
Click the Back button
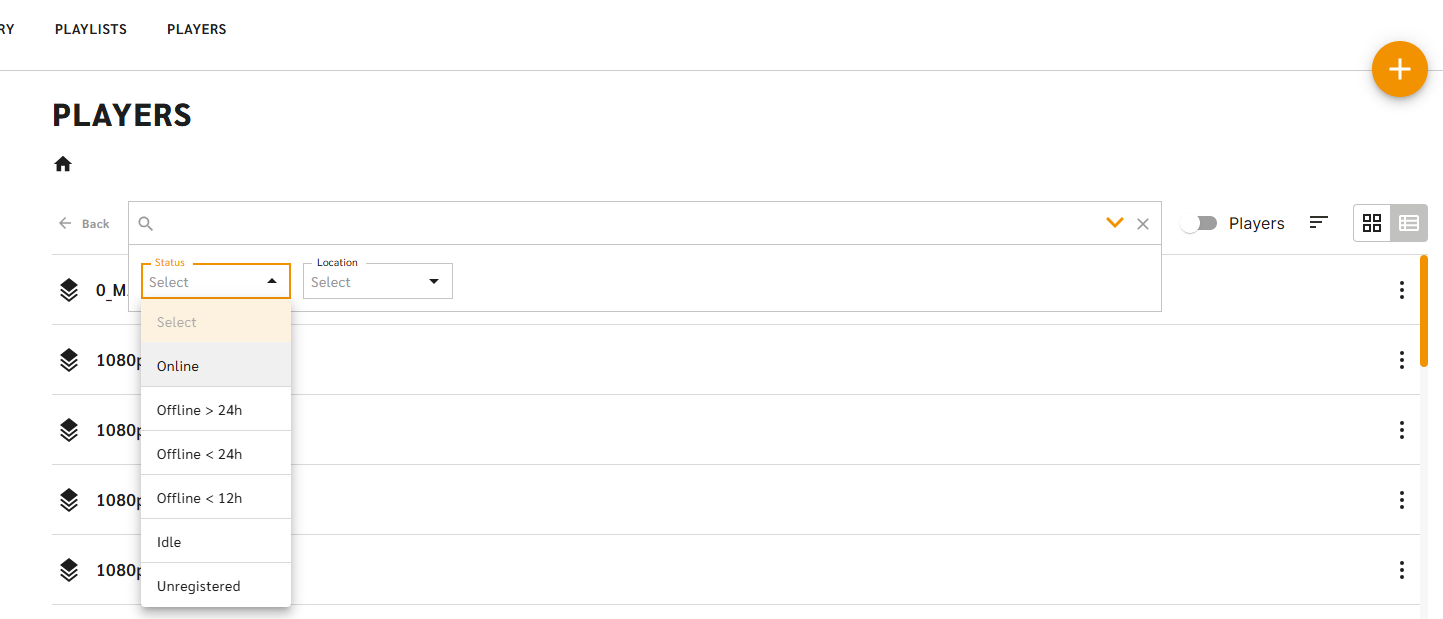click(x=84, y=223)
